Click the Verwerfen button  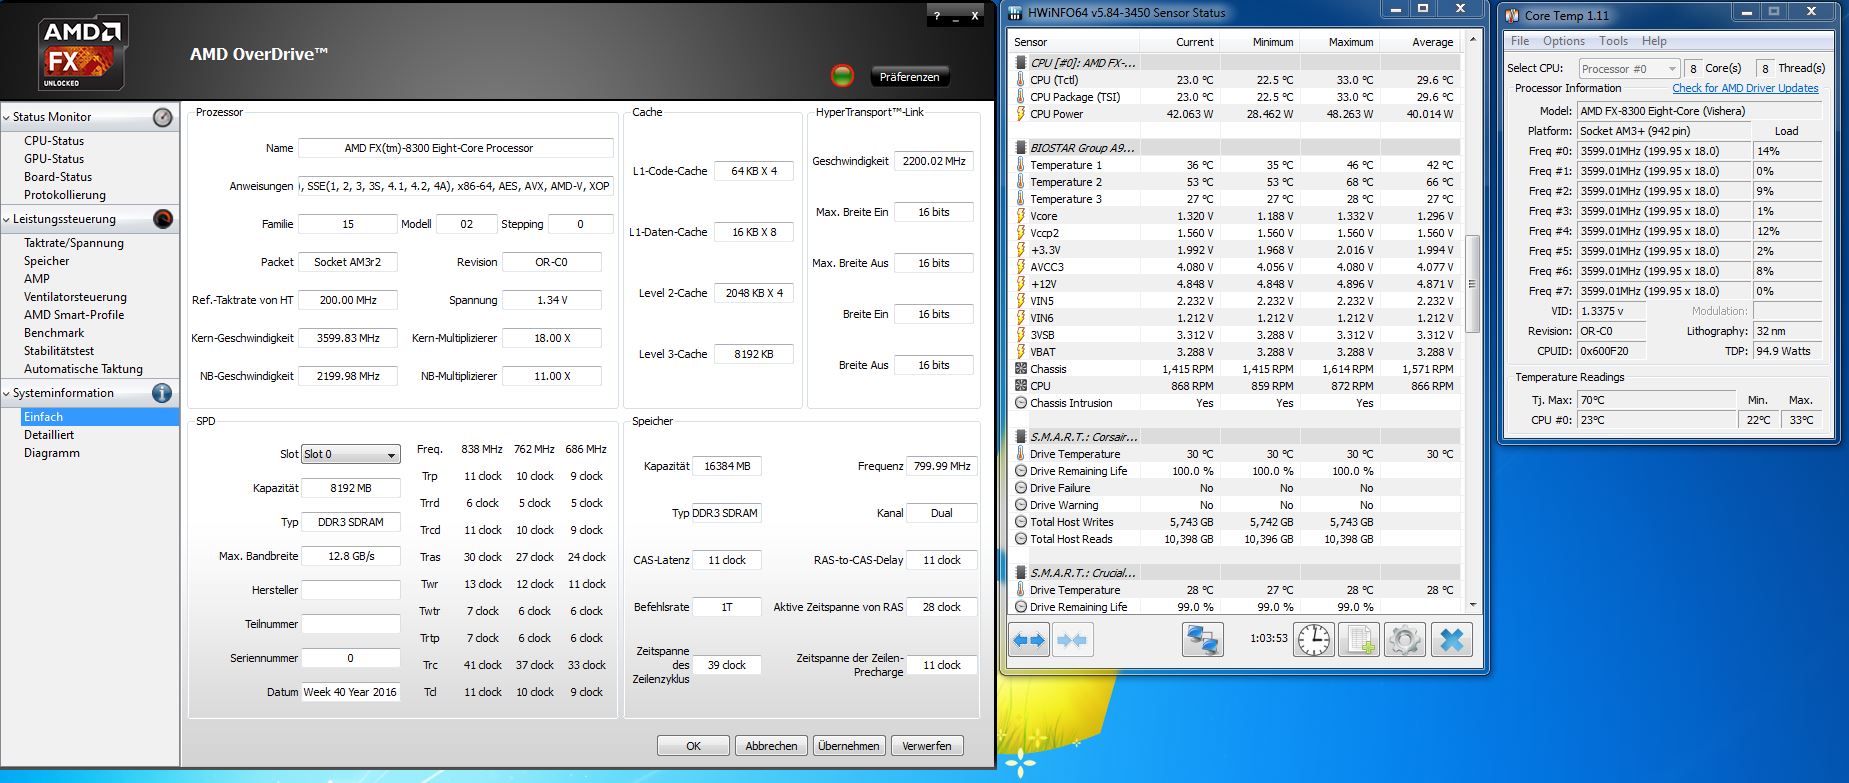tap(927, 746)
